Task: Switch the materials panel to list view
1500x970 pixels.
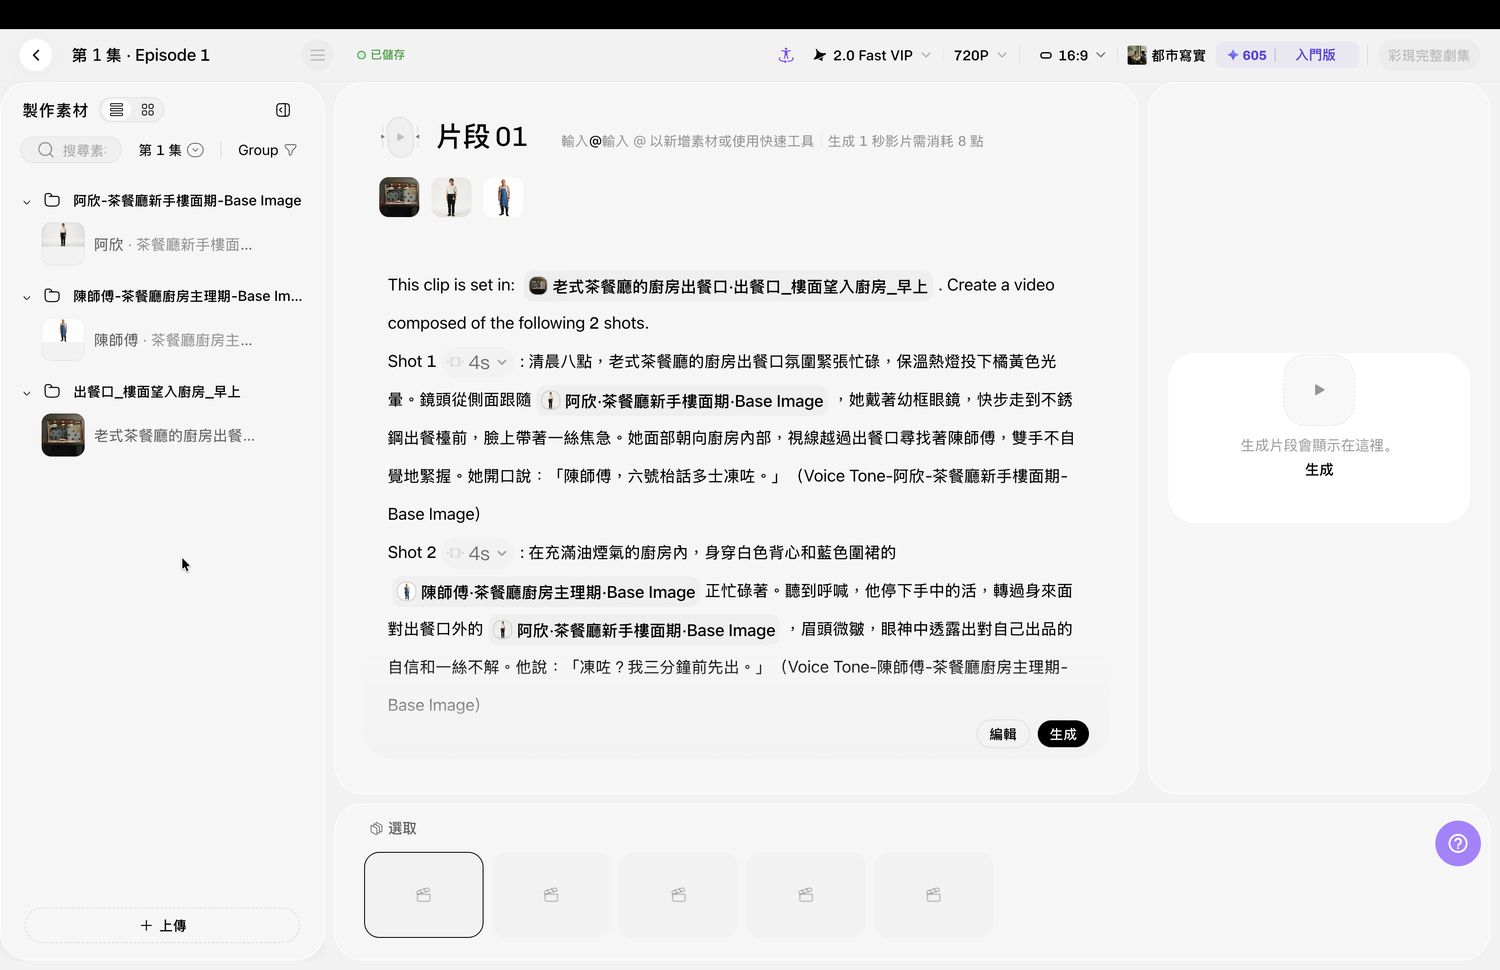Action: point(117,110)
